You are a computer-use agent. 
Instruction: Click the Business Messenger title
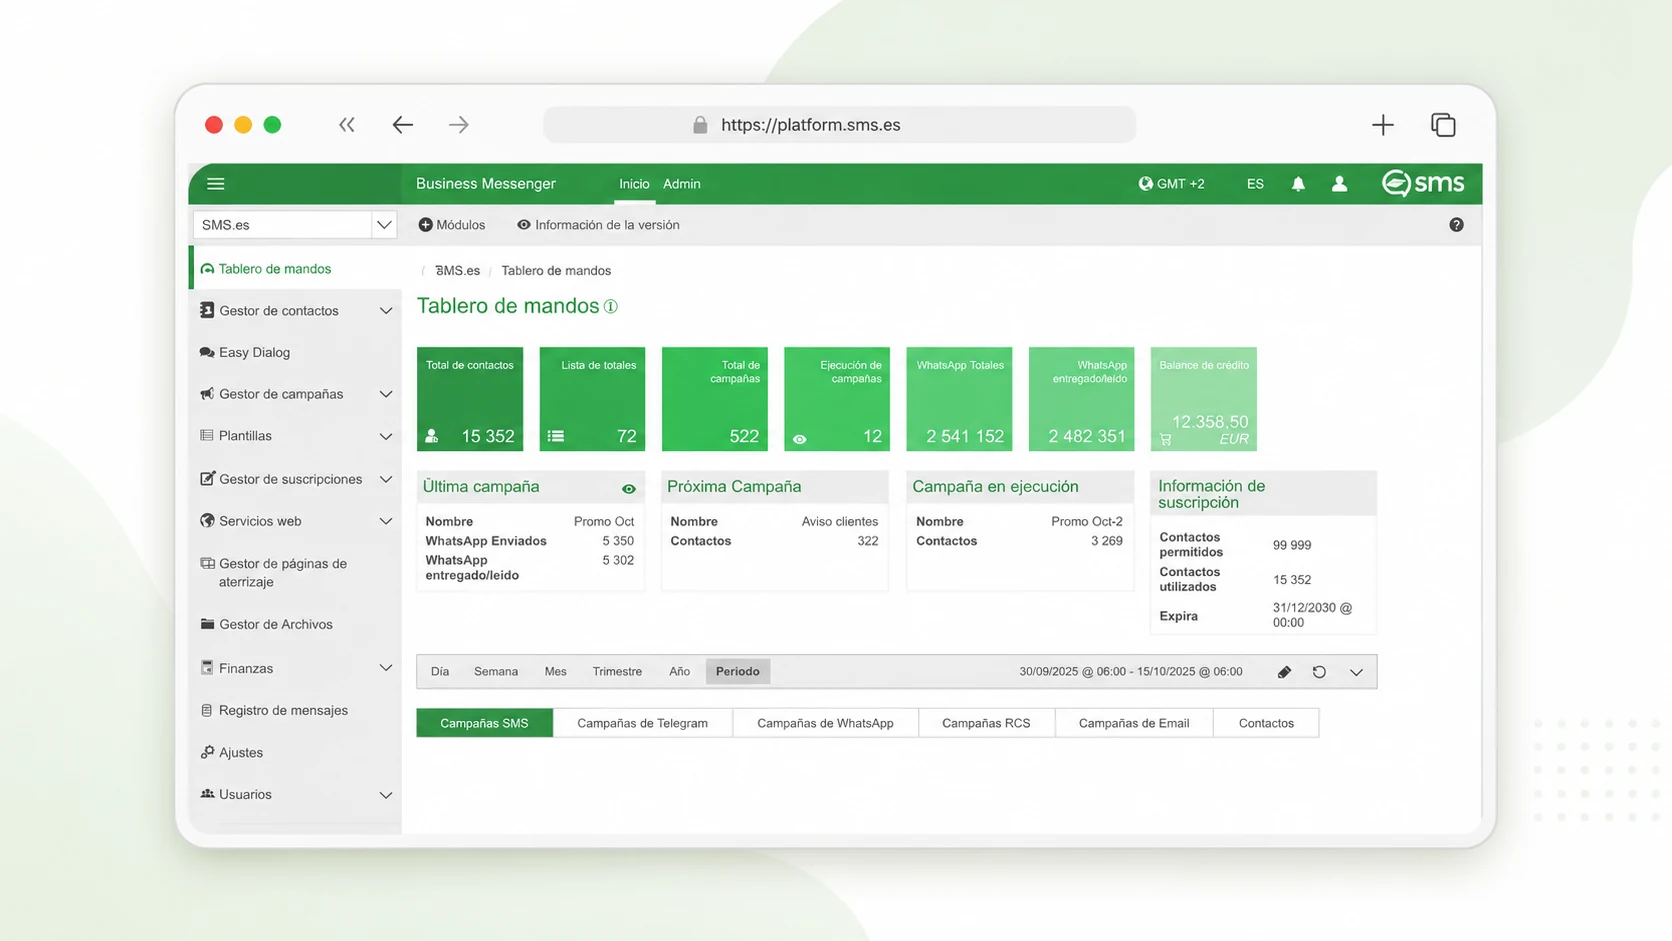[486, 184]
